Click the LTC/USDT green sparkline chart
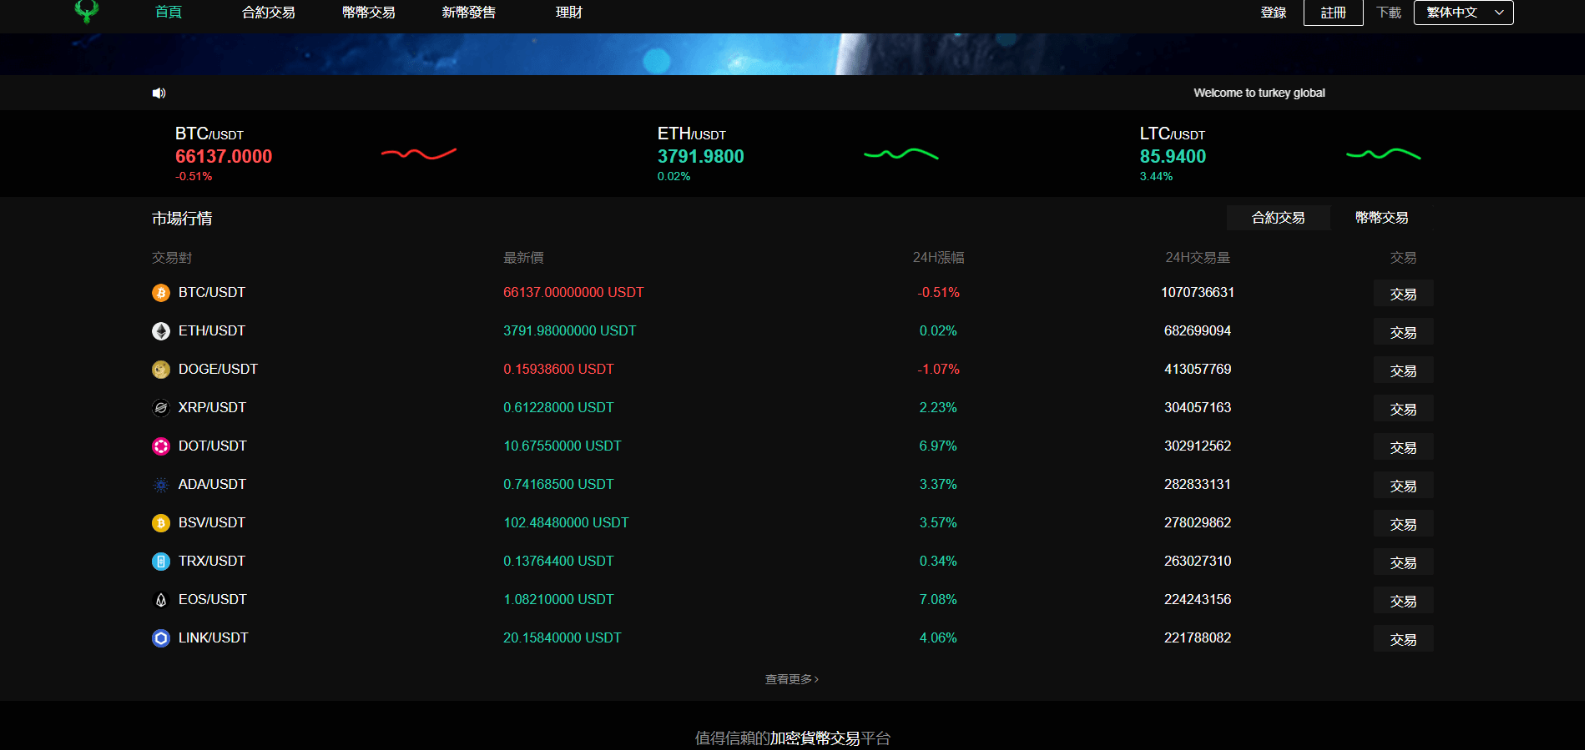The height and width of the screenshot is (750, 1585). [x=1383, y=154]
